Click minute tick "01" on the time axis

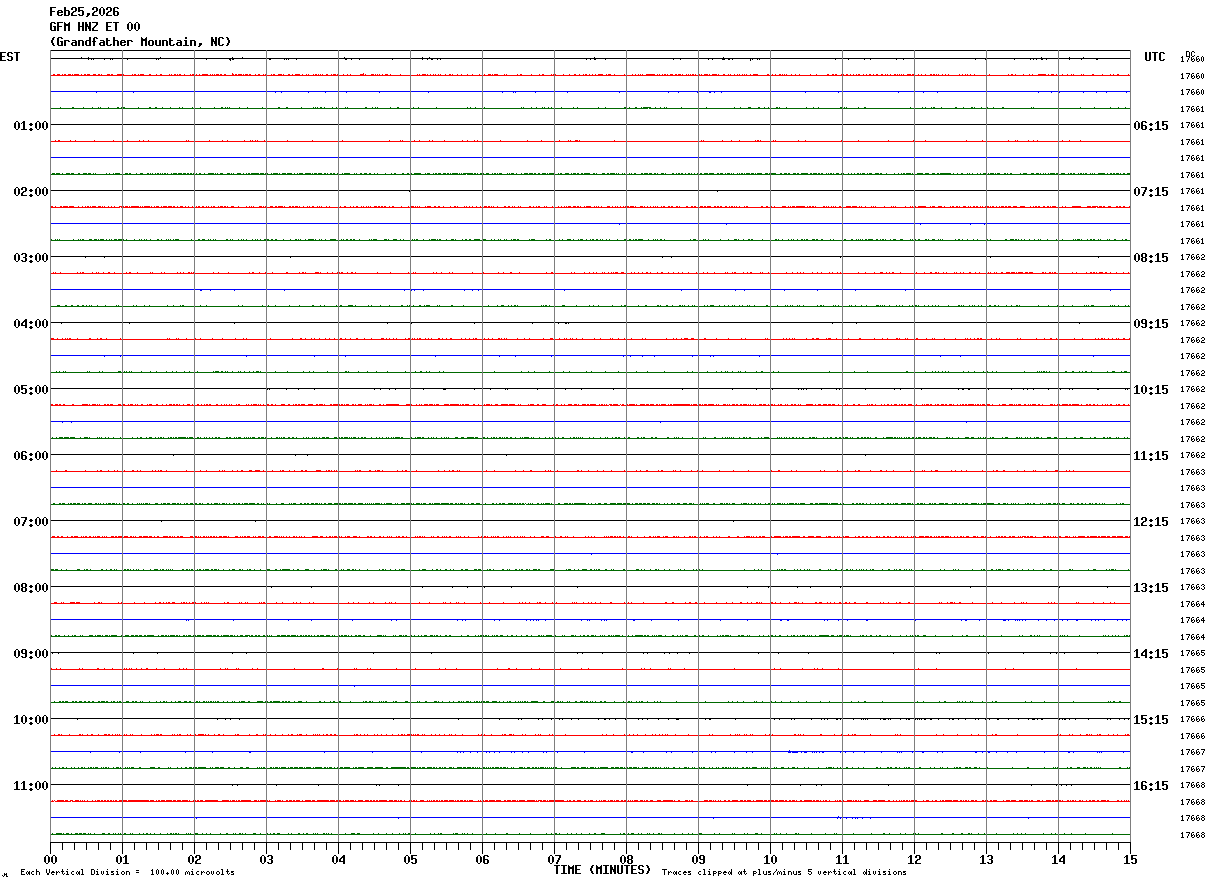point(122,858)
